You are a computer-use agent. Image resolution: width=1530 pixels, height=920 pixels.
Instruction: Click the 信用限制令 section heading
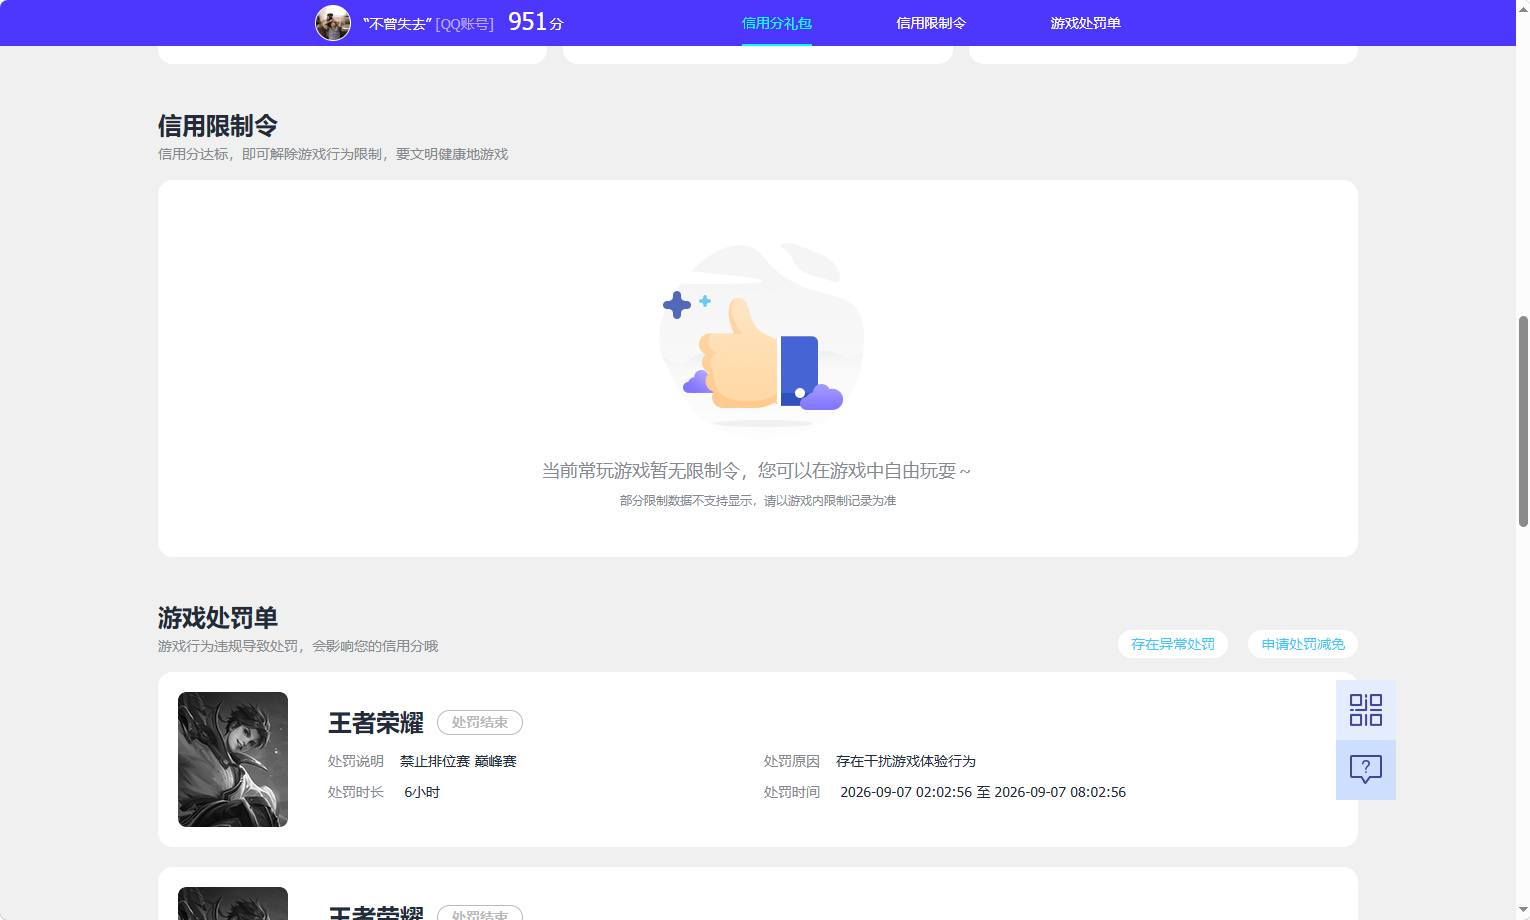tap(217, 126)
